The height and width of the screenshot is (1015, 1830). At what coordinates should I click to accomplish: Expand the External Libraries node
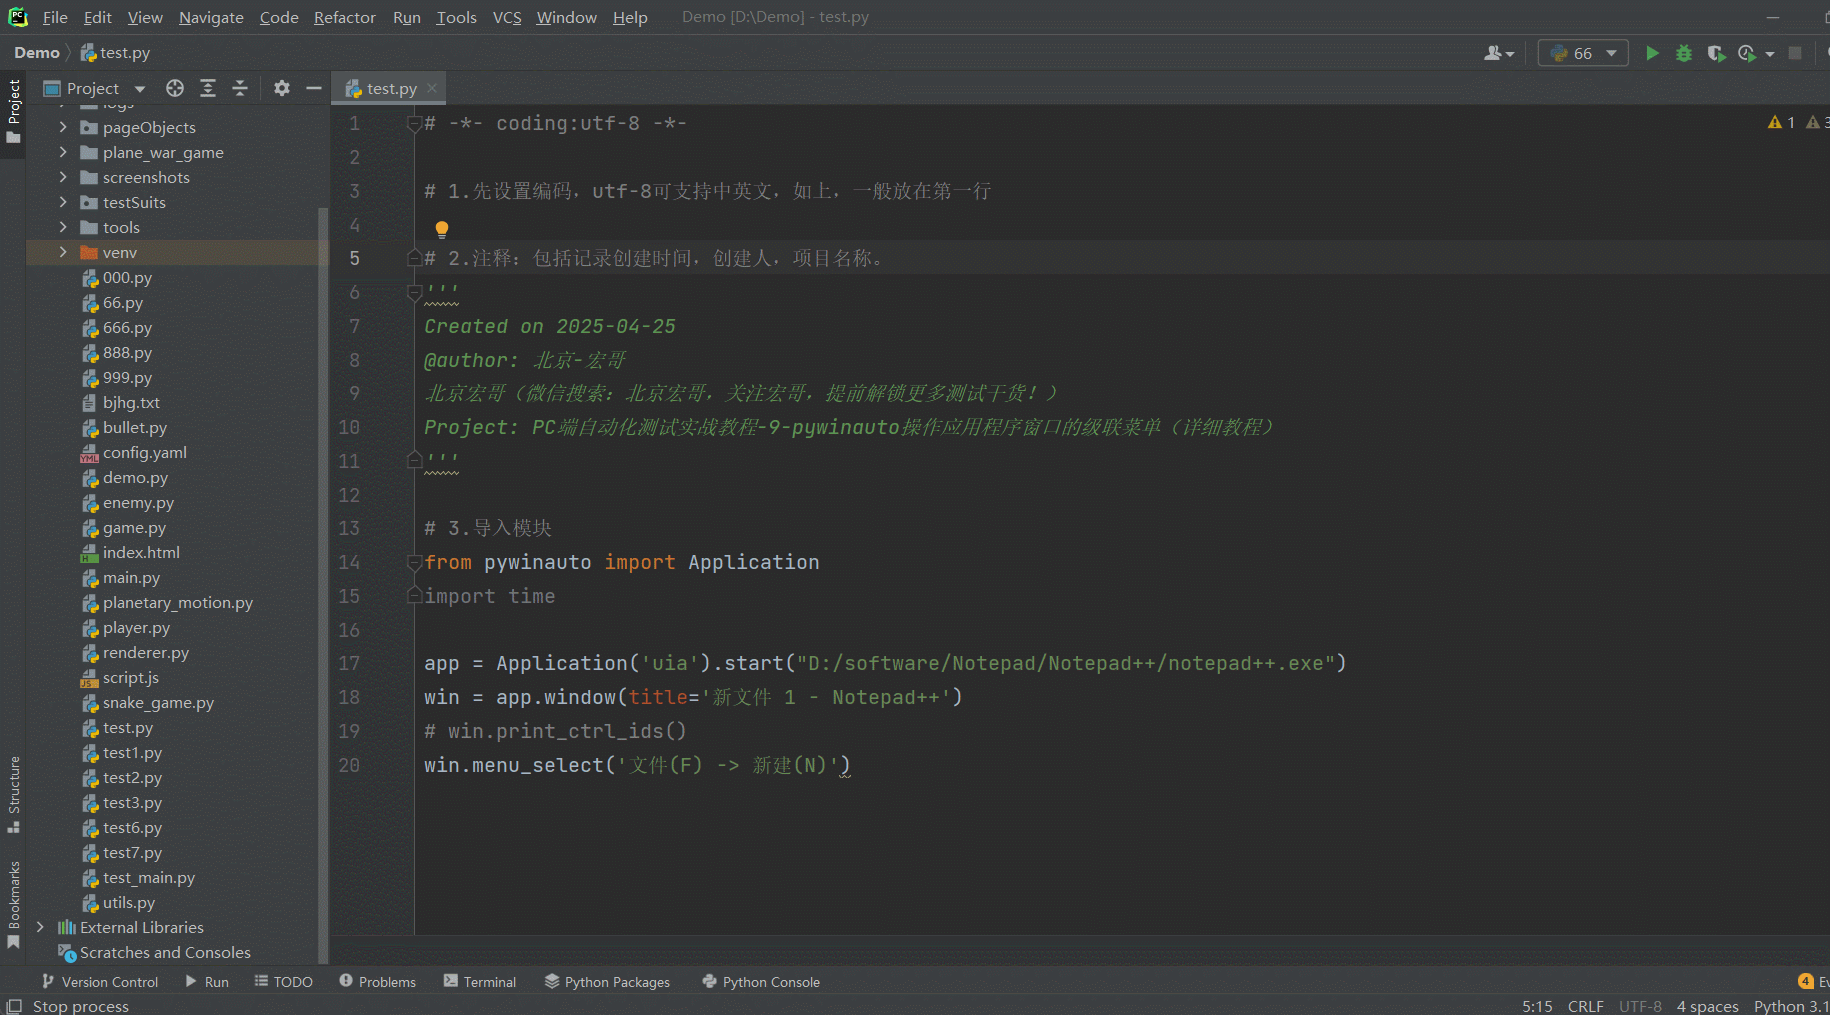(40, 927)
